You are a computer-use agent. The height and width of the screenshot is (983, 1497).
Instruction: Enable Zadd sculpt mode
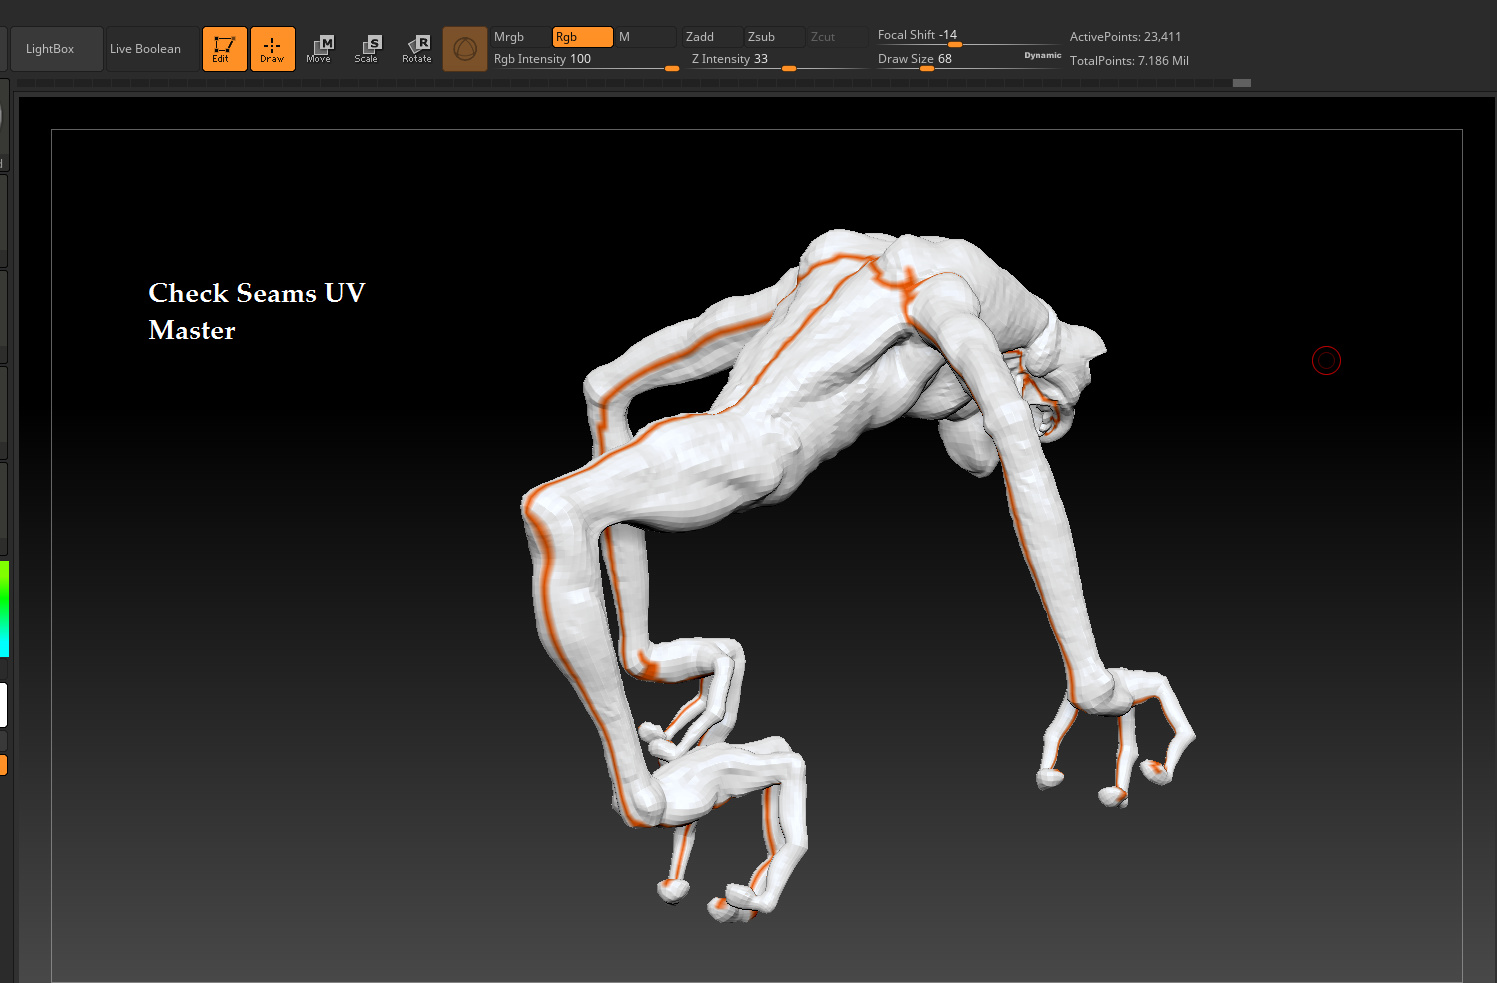coord(712,37)
